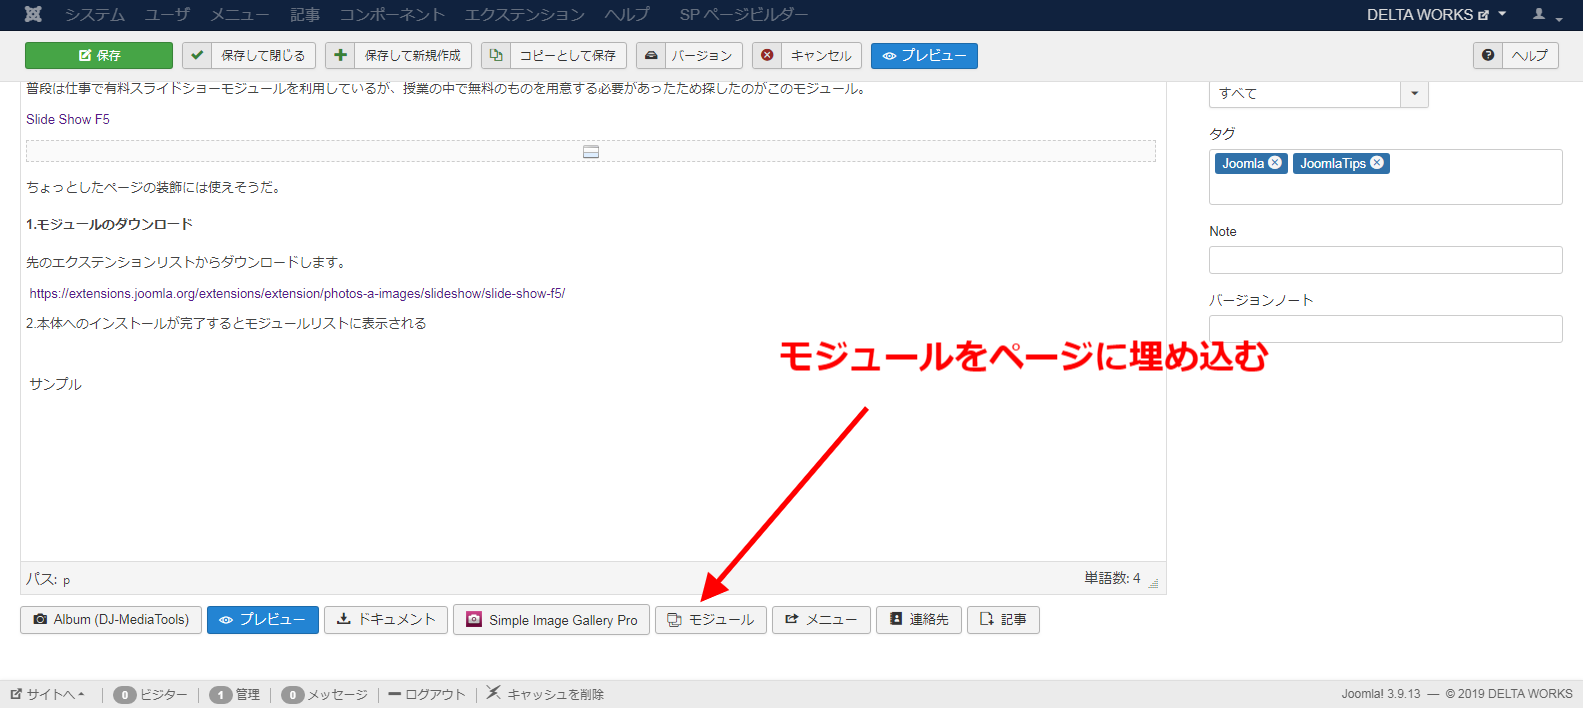Open the メニュー top menu
This screenshot has width=1583, height=708.
[x=239, y=14]
